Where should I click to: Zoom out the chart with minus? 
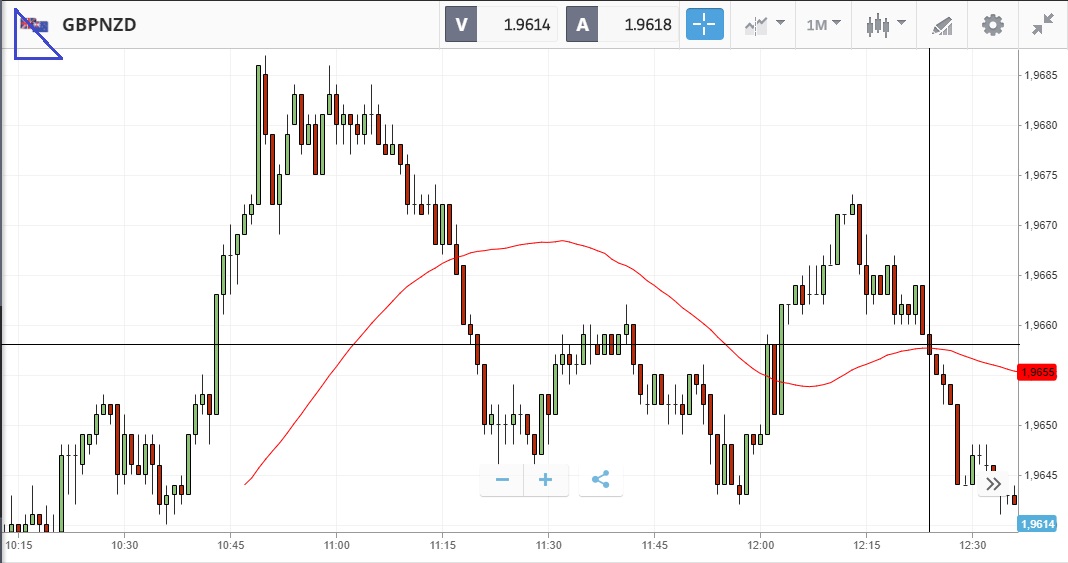point(502,480)
